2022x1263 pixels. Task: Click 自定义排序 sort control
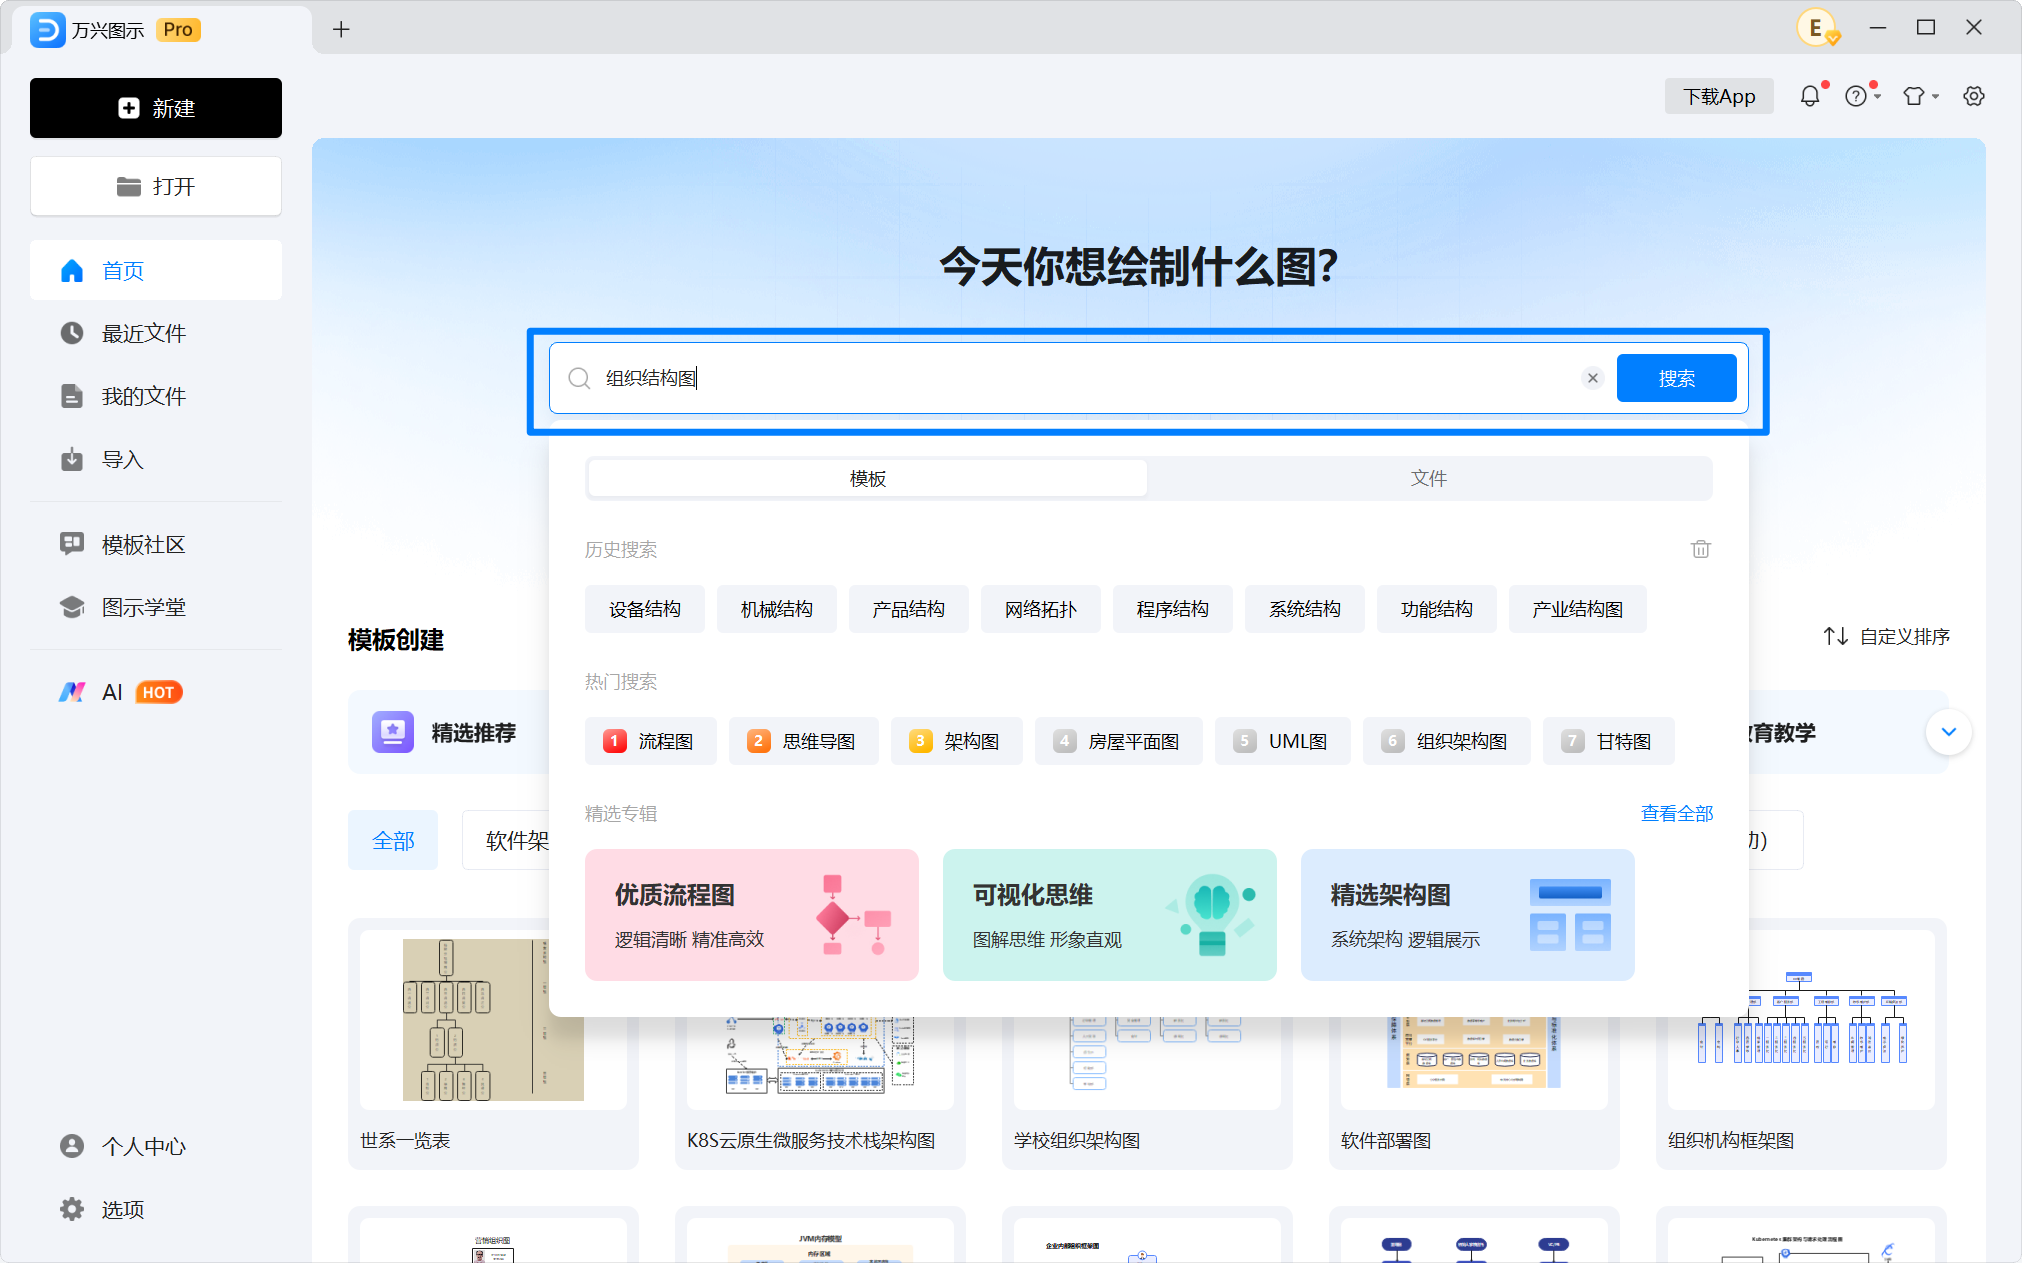click(1886, 636)
